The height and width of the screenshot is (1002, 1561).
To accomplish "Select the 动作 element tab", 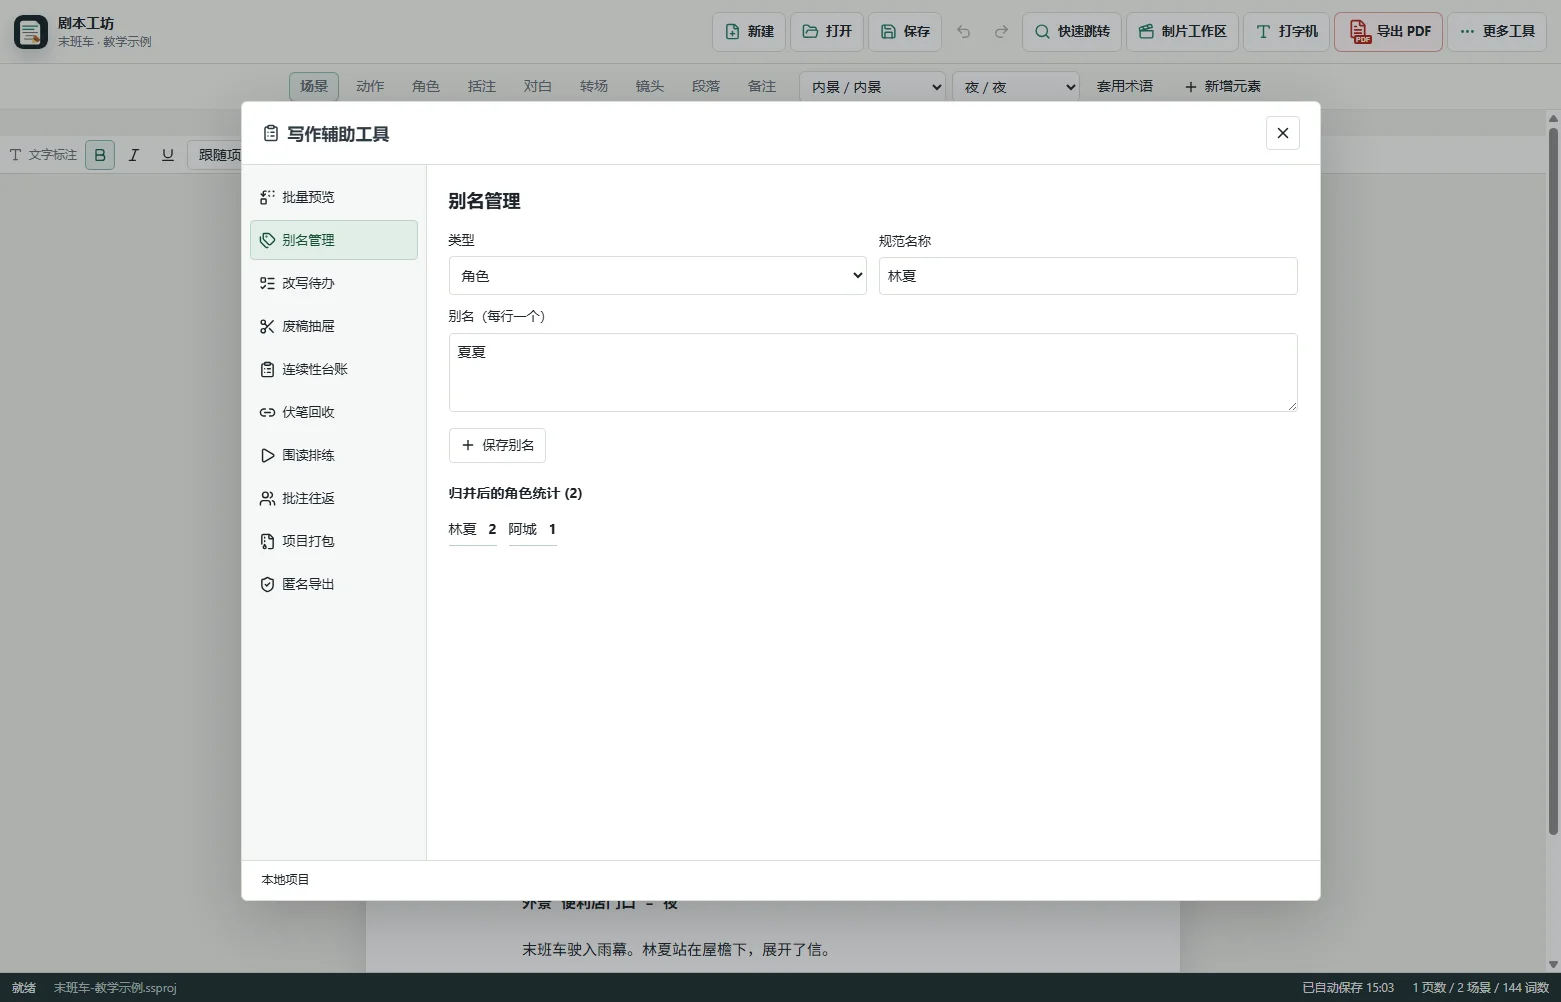I will point(370,86).
